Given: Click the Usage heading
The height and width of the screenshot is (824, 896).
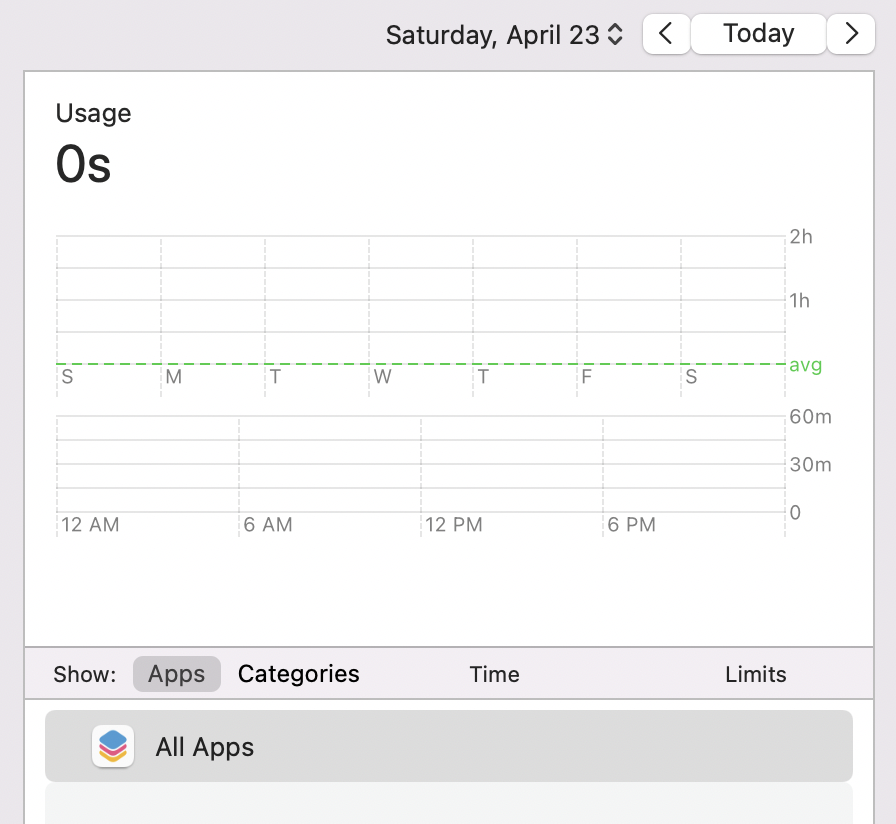Looking at the screenshot, I should (93, 113).
